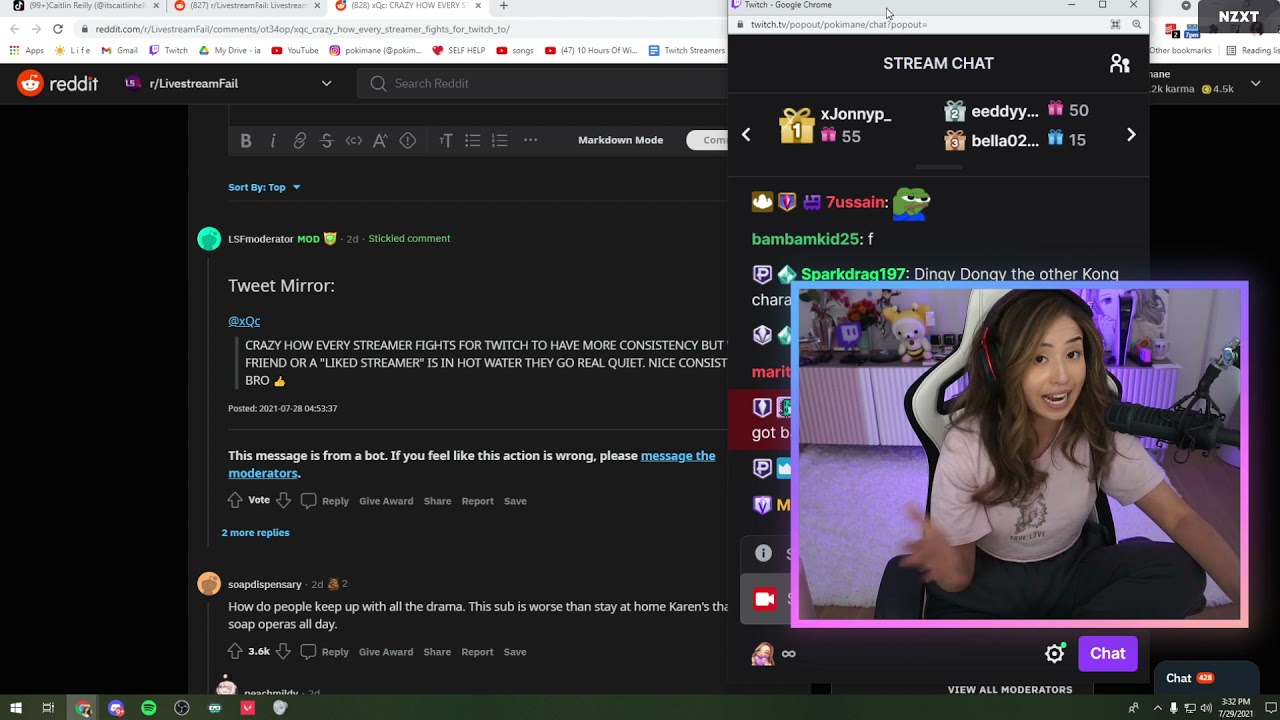Image resolution: width=1280 pixels, height=720 pixels.
Task: Open soapdispensary's user profile
Action: [264, 584]
